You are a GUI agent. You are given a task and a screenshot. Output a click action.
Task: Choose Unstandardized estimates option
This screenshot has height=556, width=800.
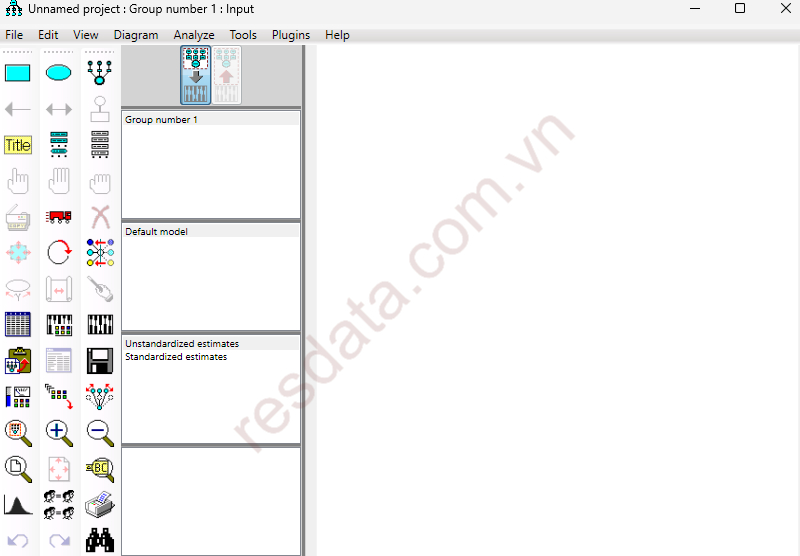pos(182,344)
